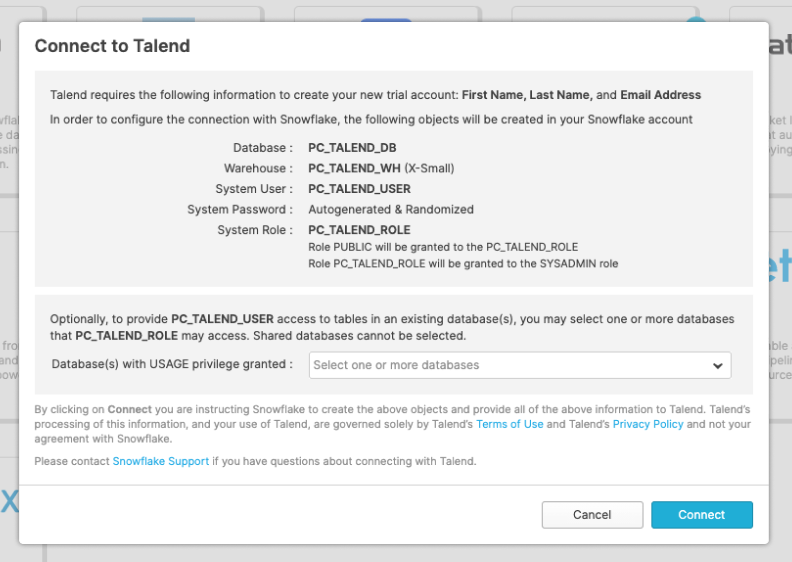Click the 'System Role :' label
The image size is (792, 562).
[255, 230]
